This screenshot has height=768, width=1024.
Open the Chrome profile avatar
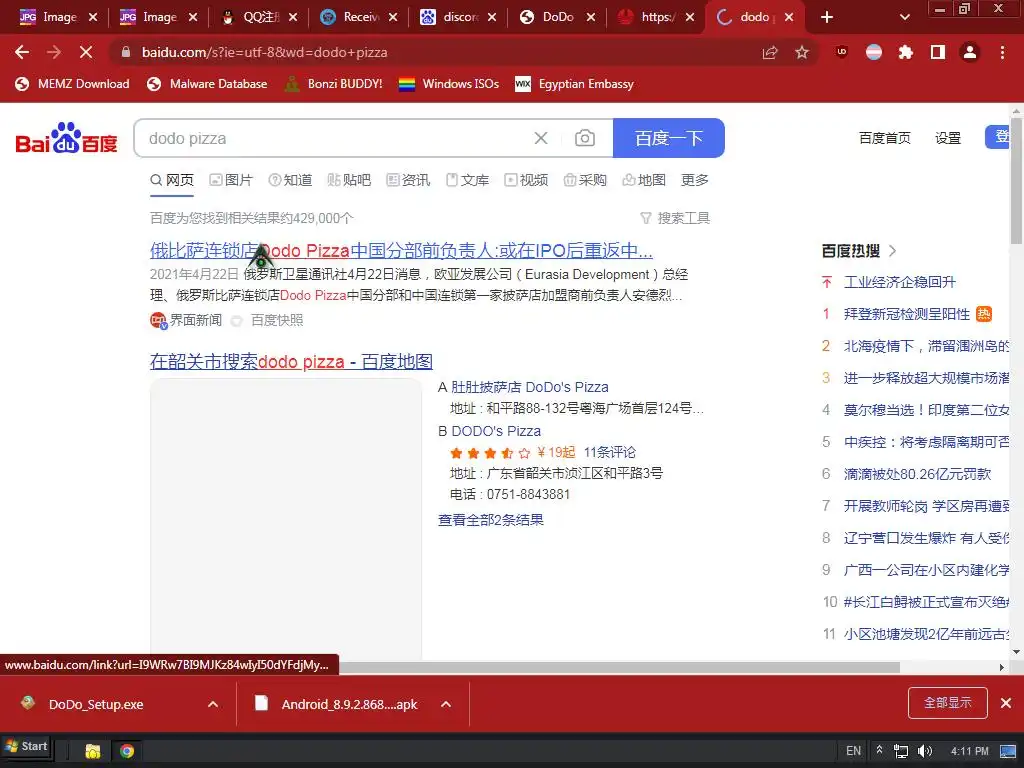coord(970,52)
